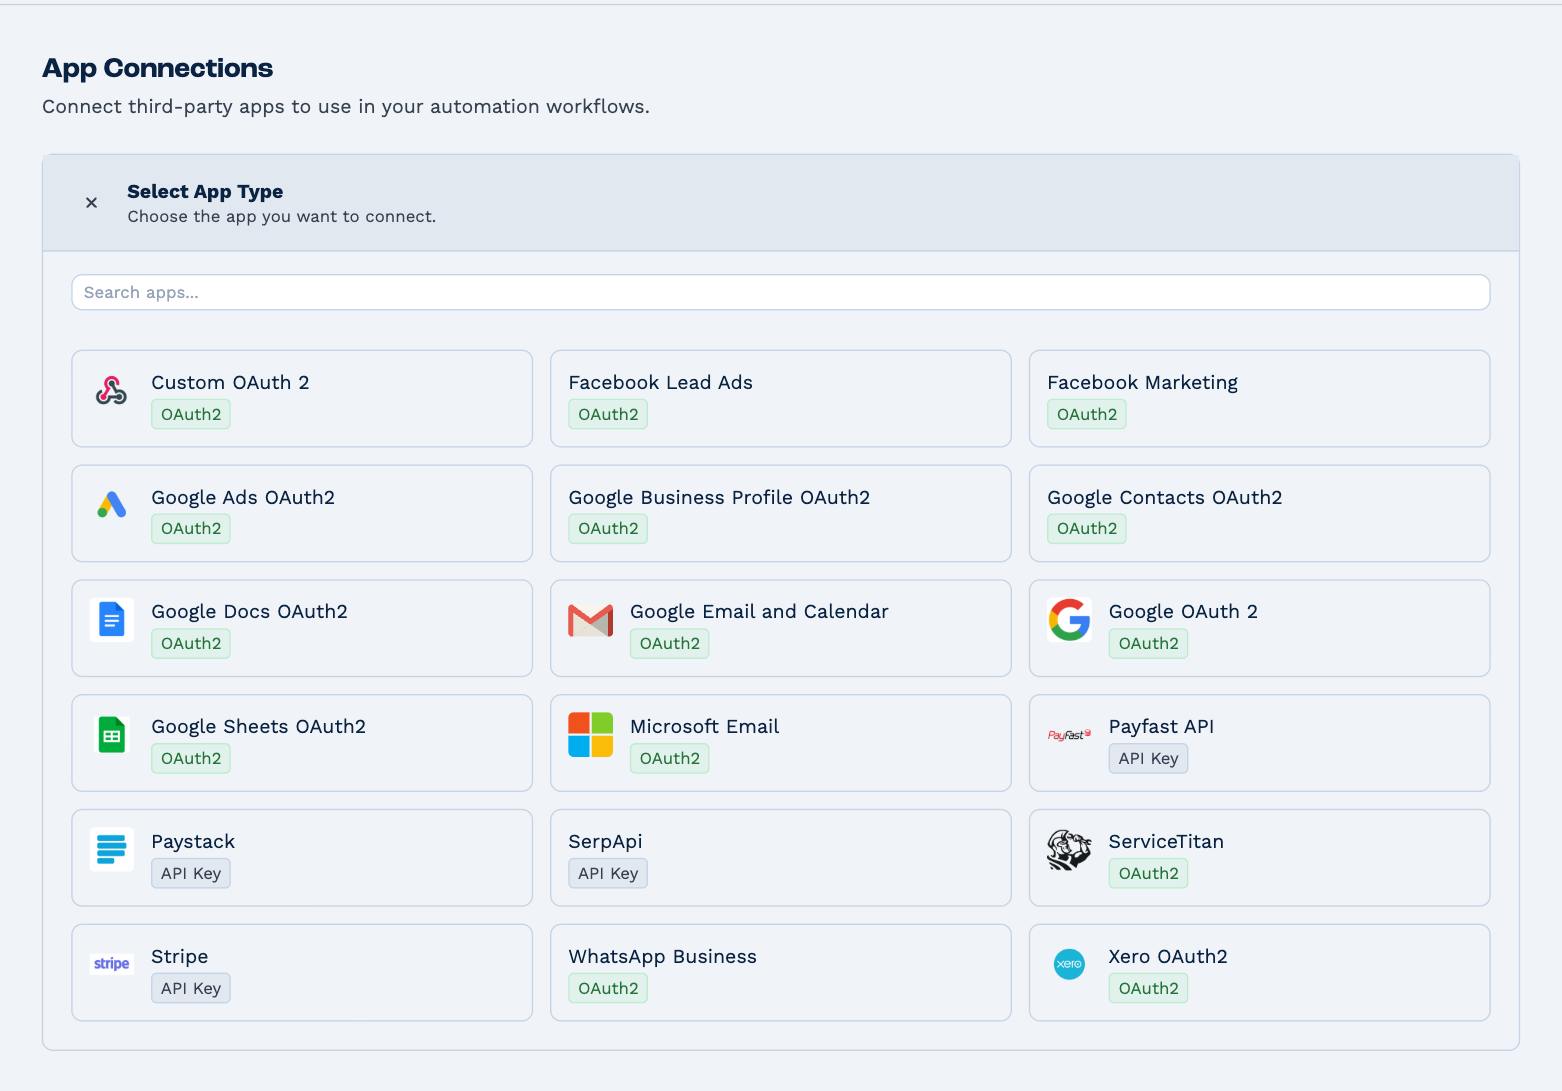1562x1091 pixels.
Task: Pick the Google Business Profile OAuth2 card
Action: (x=781, y=514)
